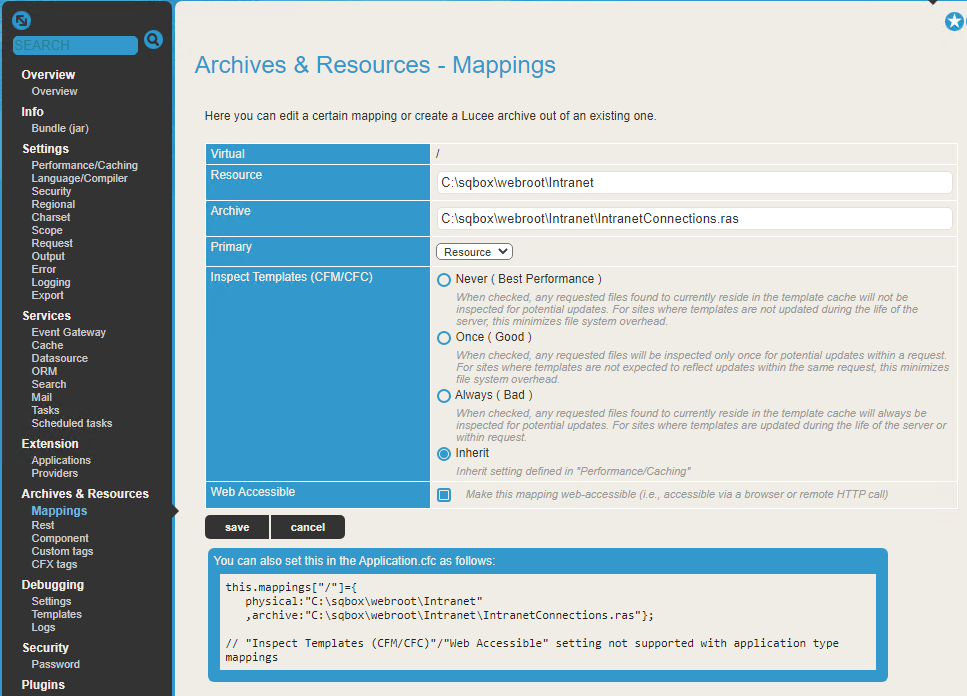Toggle the Web Accessible checkbox
The height and width of the screenshot is (696, 967).
pyautogui.click(x=444, y=494)
